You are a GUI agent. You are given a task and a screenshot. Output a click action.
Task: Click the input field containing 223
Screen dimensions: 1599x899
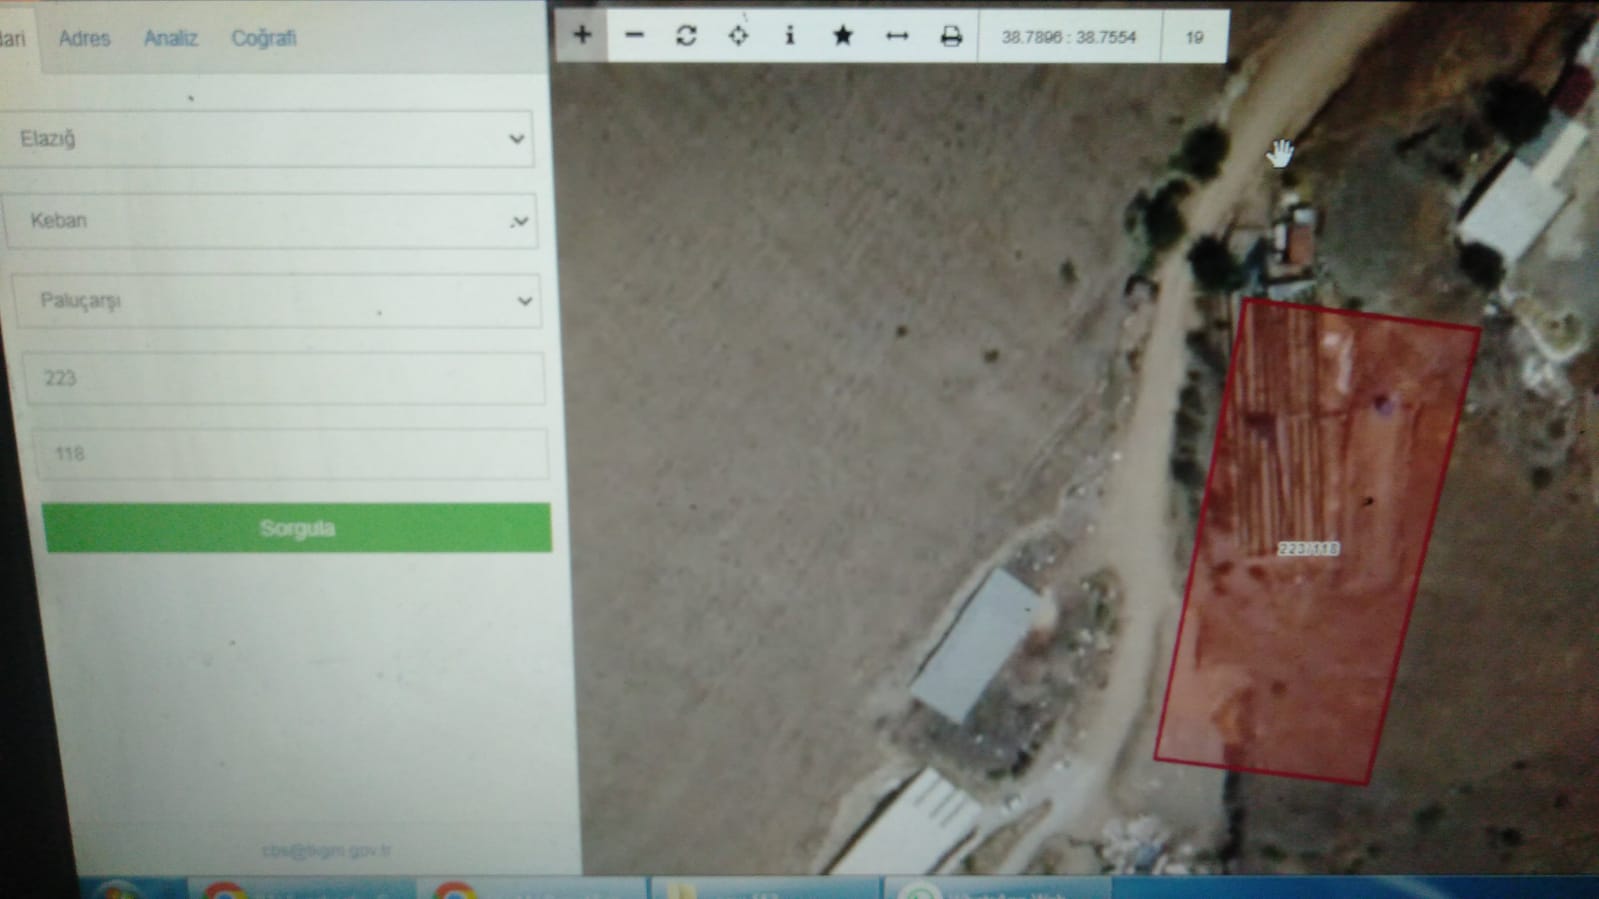click(x=285, y=378)
